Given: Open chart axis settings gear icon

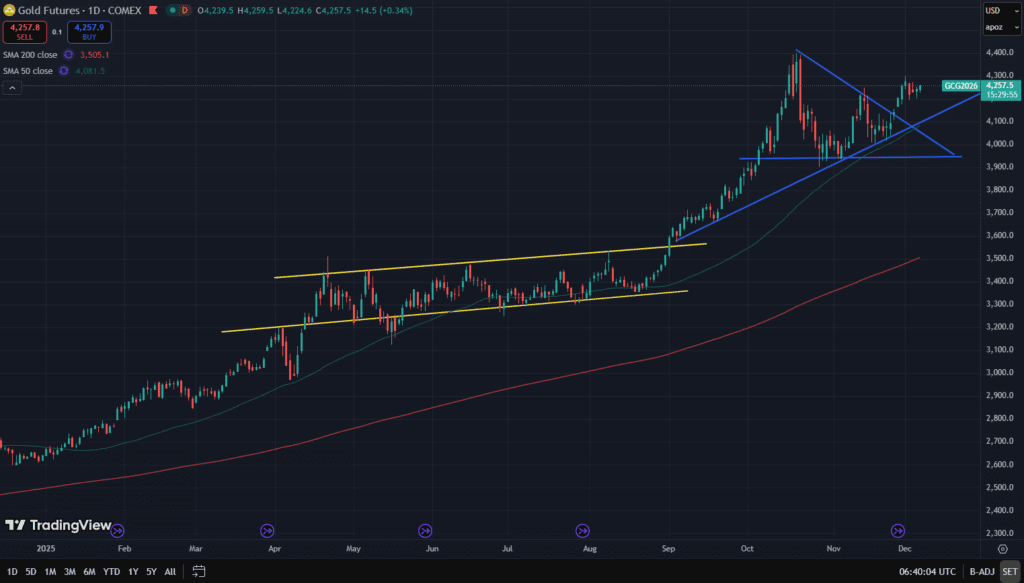Looking at the screenshot, I should point(1002,548).
